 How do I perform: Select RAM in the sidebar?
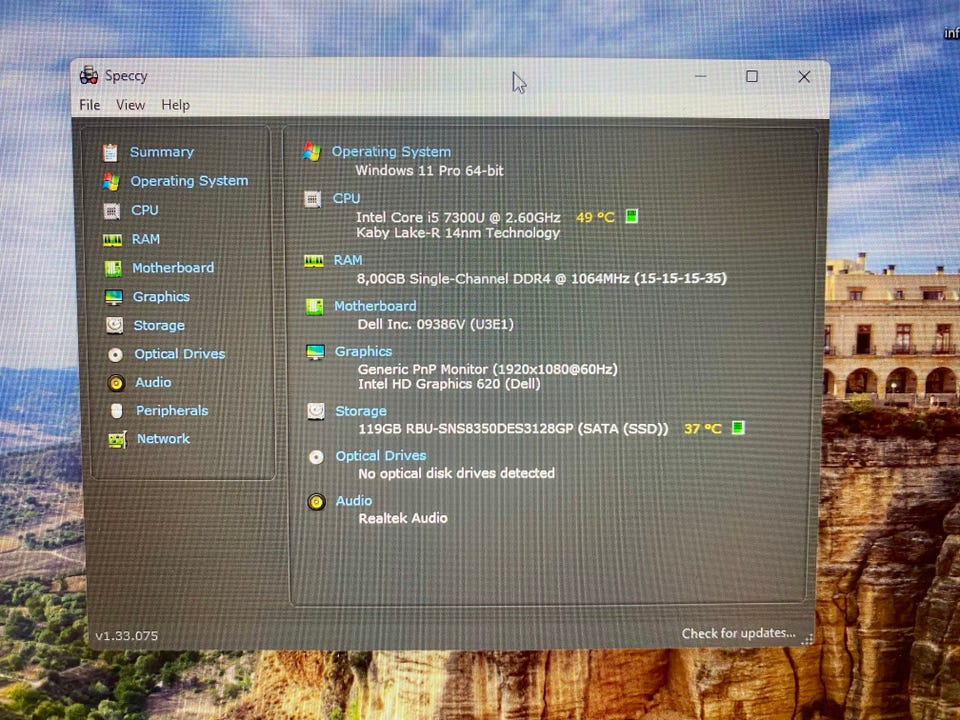coord(146,239)
